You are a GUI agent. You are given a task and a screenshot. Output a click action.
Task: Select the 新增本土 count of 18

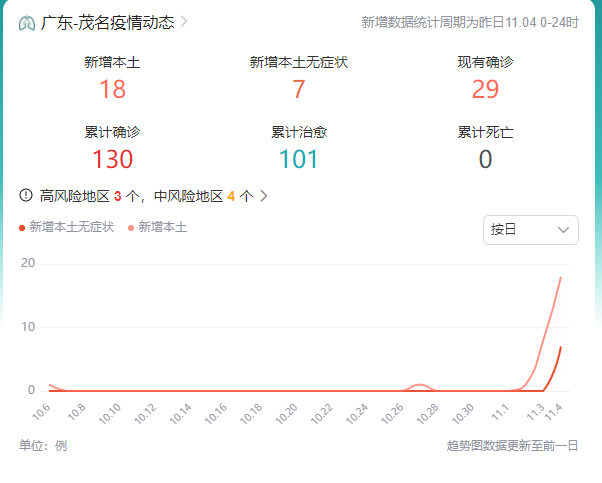click(112, 90)
